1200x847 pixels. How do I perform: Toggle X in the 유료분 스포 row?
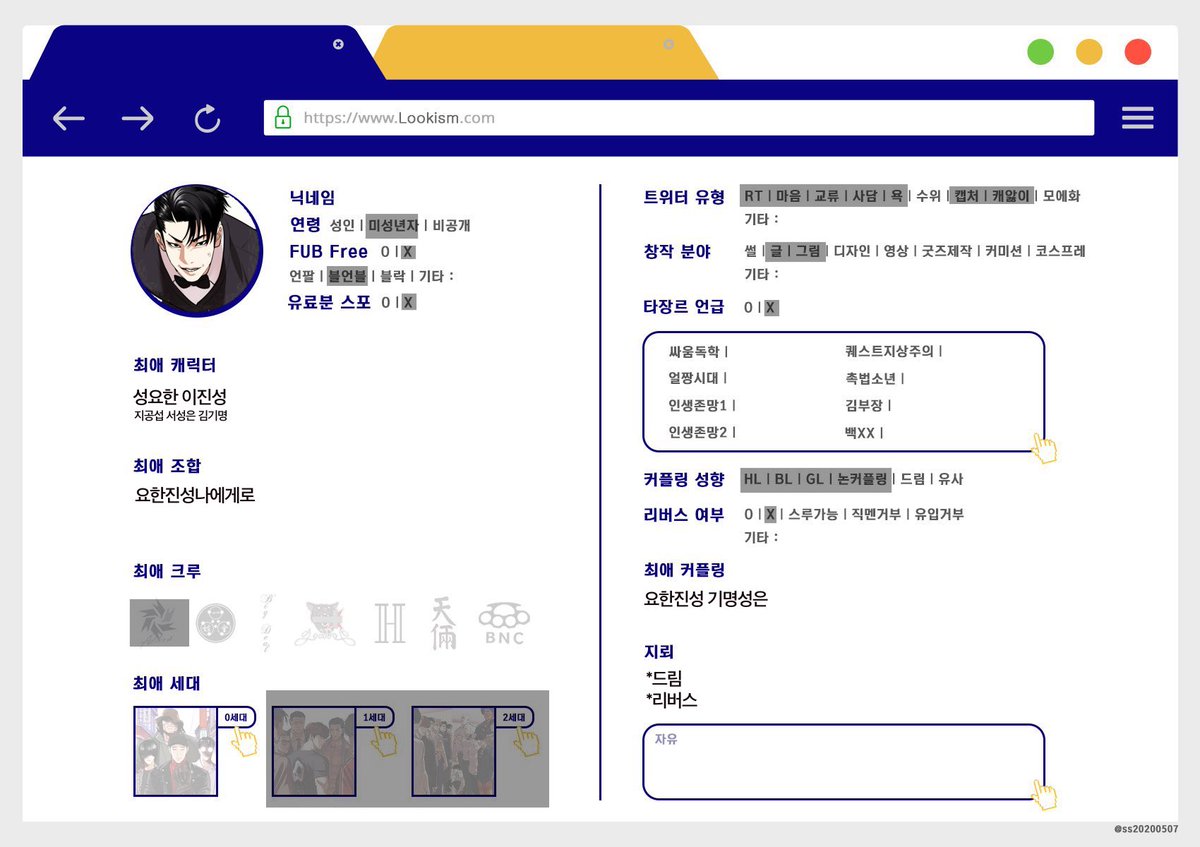click(408, 302)
